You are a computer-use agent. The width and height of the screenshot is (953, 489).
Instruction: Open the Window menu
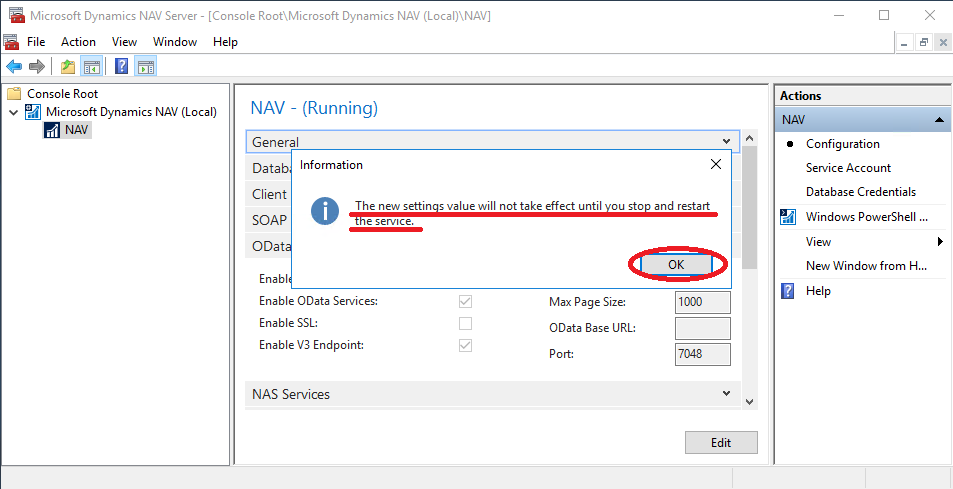(175, 42)
